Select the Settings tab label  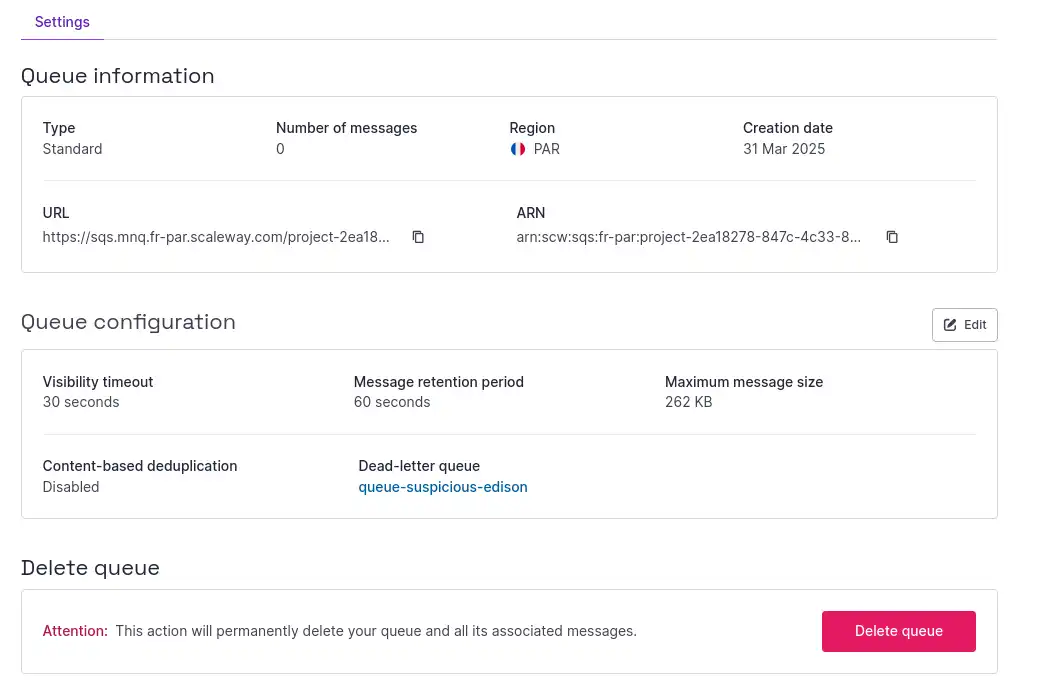coord(62,21)
